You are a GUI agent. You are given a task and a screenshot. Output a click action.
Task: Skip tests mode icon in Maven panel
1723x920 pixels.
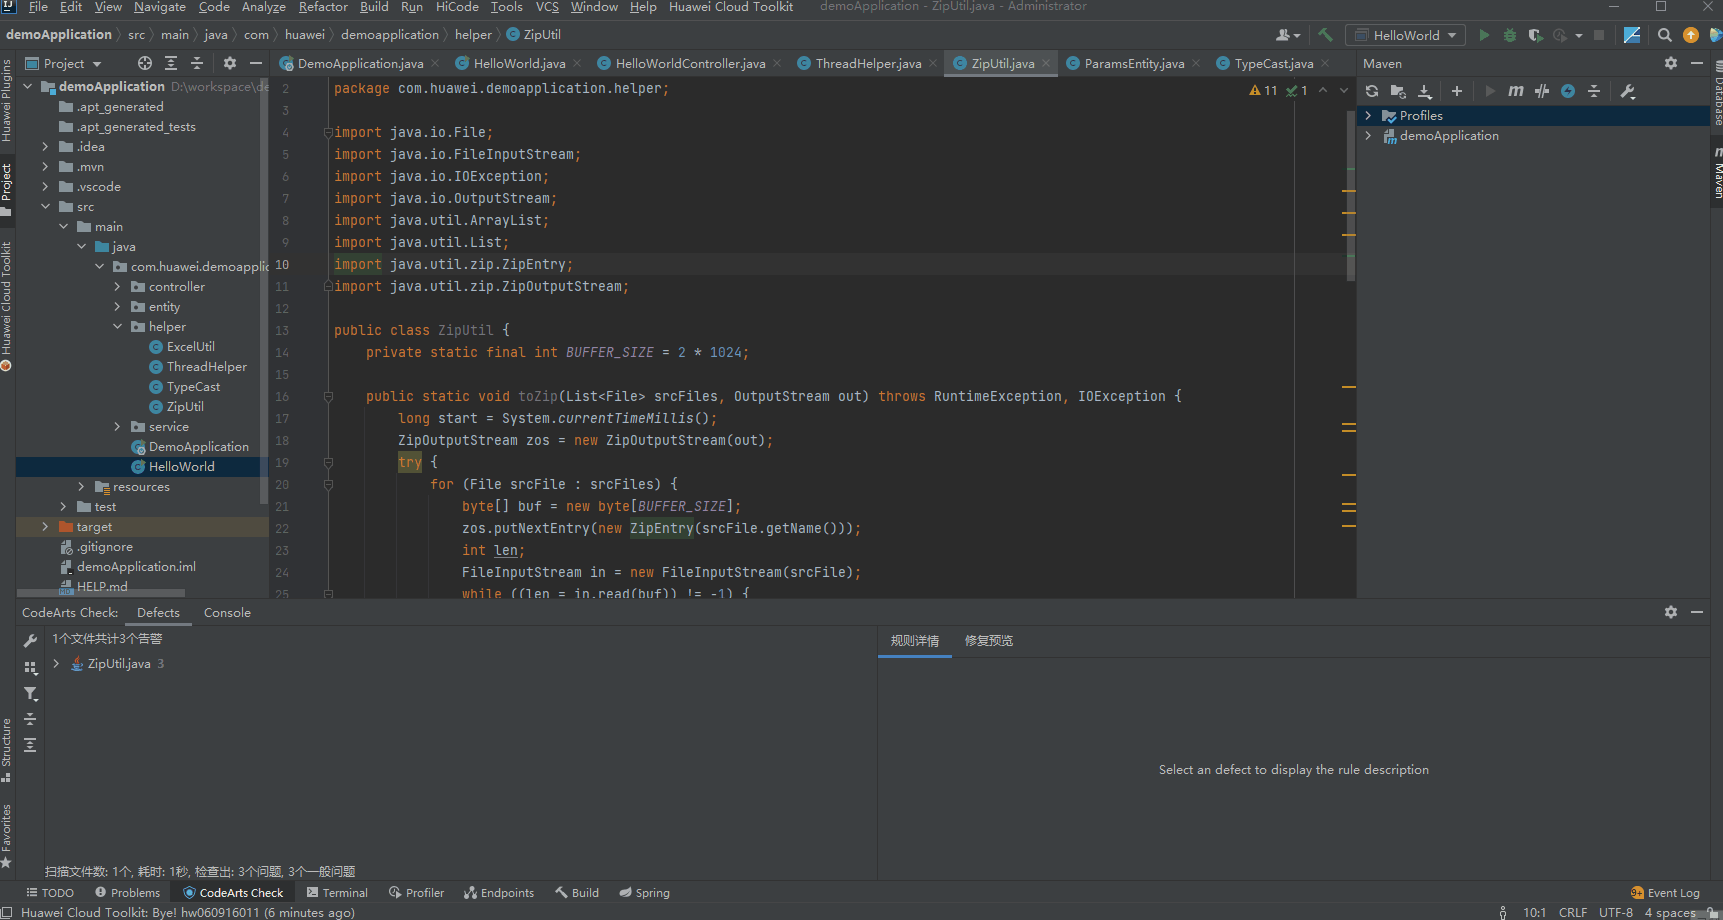pyautogui.click(x=1542, y=90)
